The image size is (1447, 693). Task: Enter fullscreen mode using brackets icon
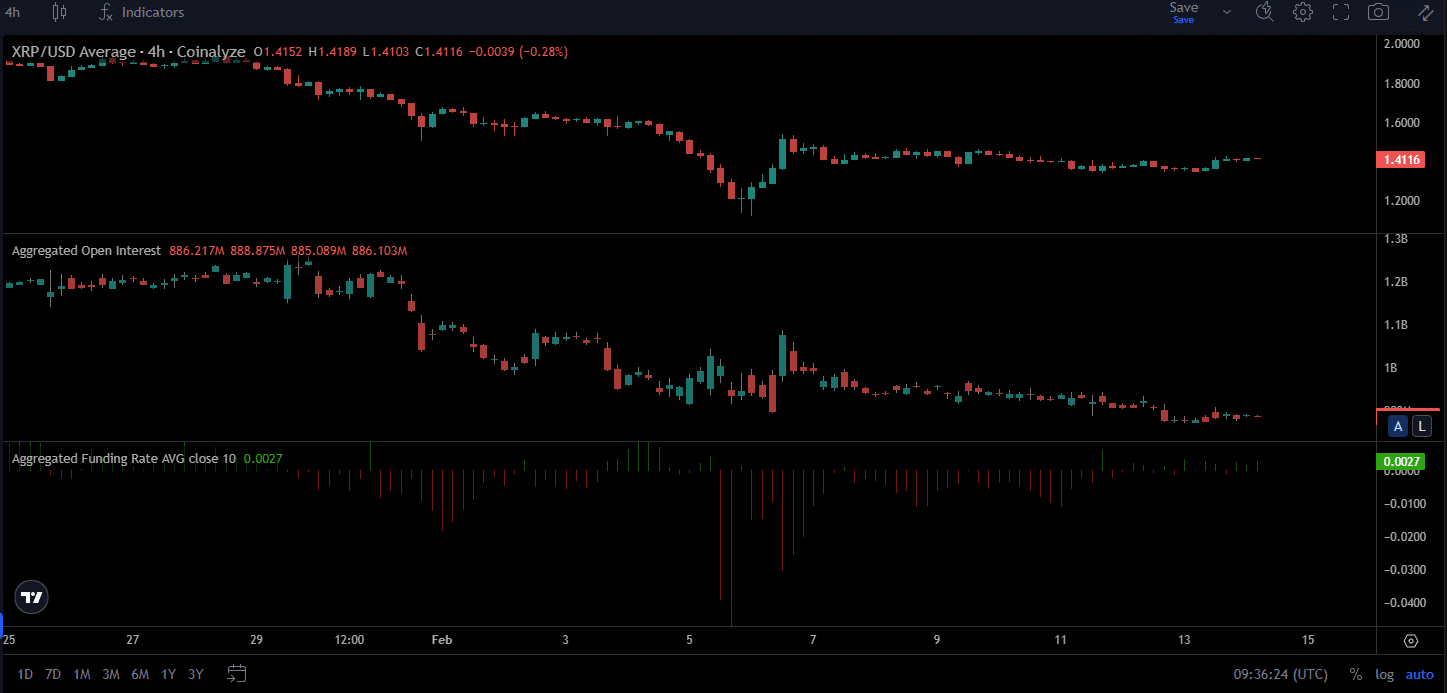click(x=1340, y=12)
